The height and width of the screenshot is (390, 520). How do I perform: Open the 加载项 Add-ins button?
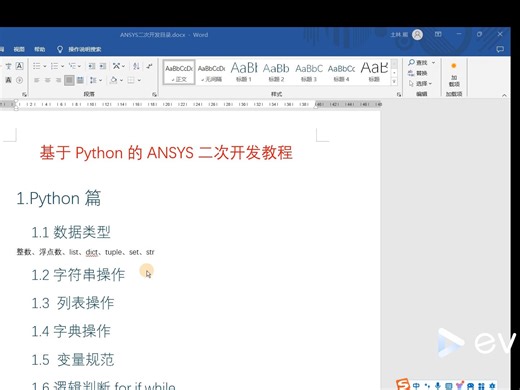click(454, 76)
